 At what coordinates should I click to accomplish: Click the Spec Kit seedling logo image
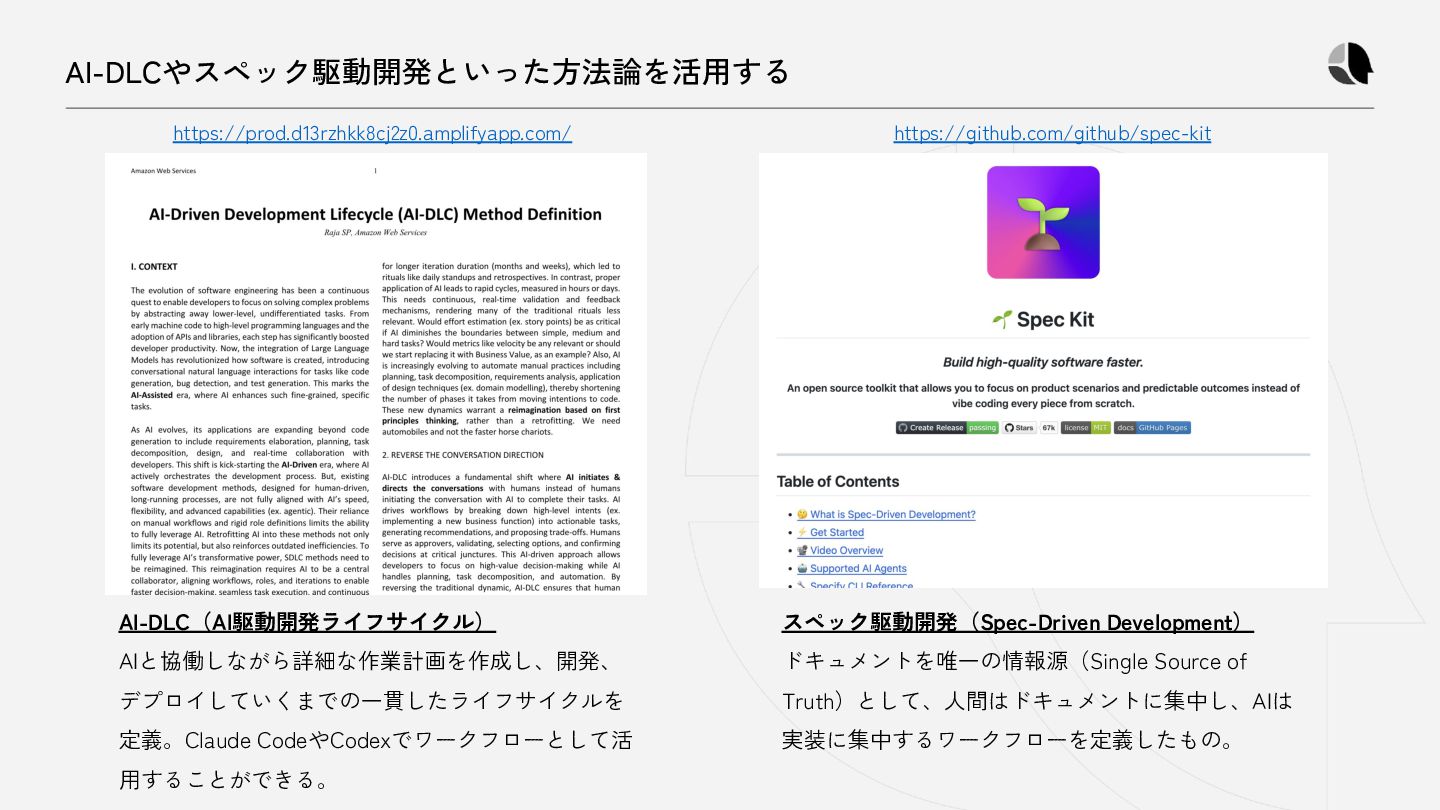tap(1043, 222)
